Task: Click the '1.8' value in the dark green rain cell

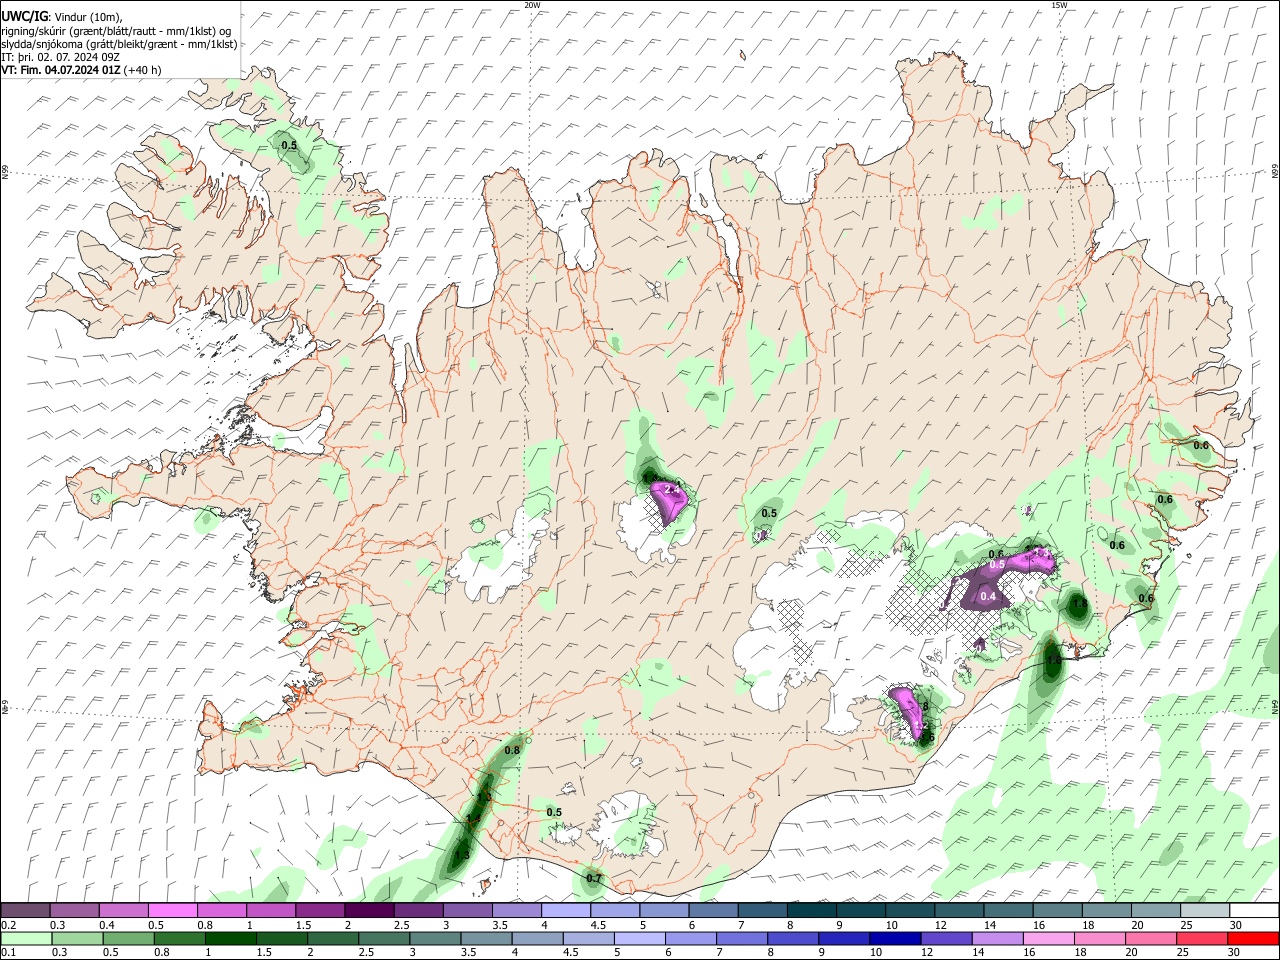Action: point(1078,604)
